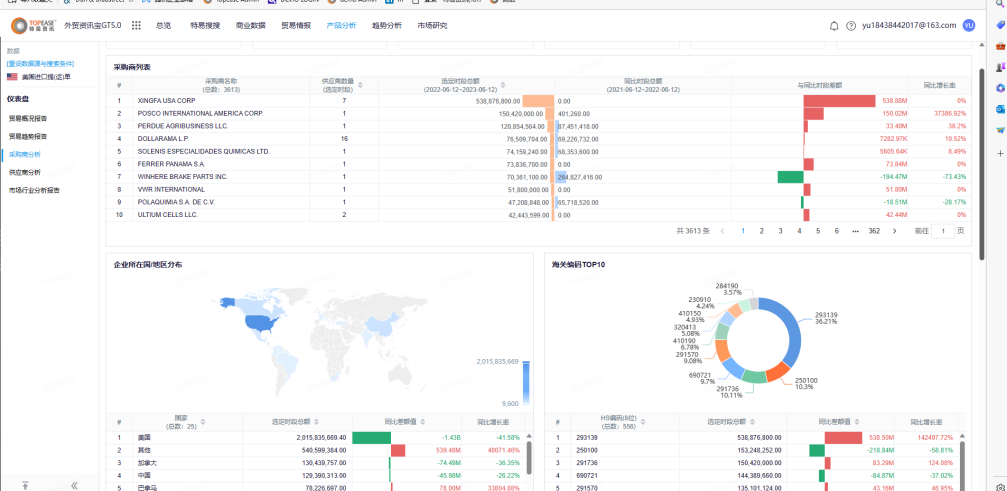Click the back-to-top icon in sidebar

tap(25, 485)
